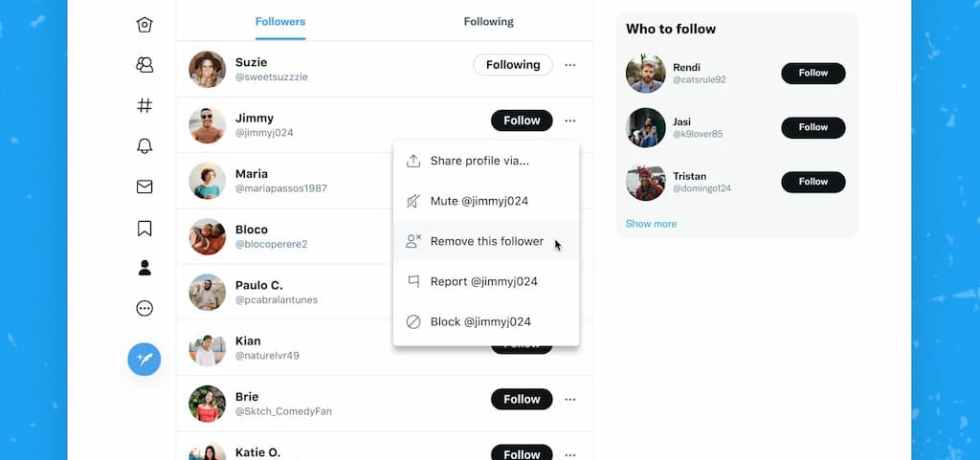Open the Notifications bell icon
Screen dimensions: 980x460
tap(144, 146)
